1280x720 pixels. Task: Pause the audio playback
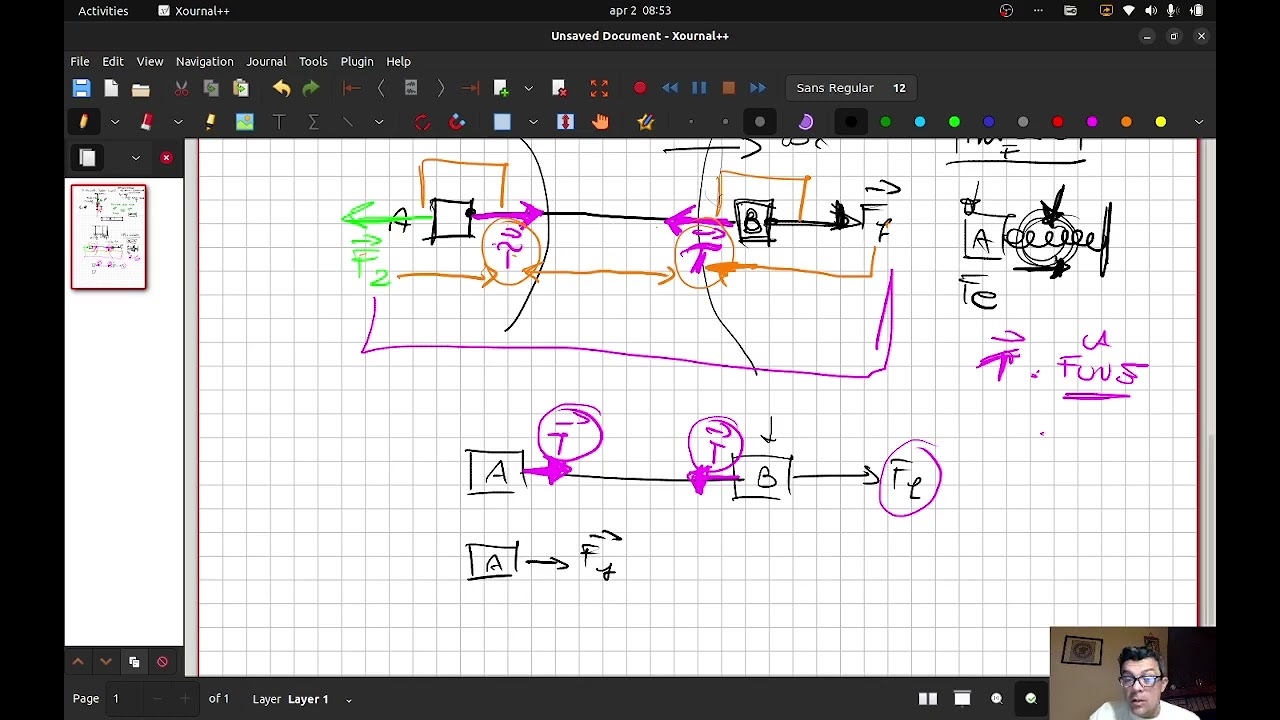699,88
